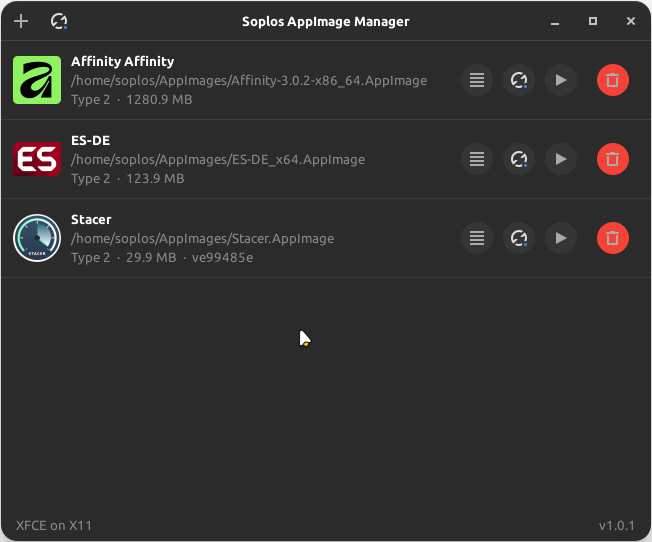Image resolution: width=652 pixels, height=542 pixels.
Task: Delete the ES-DE AppImage
Action: pyautogui.click(x=612, y=159)
